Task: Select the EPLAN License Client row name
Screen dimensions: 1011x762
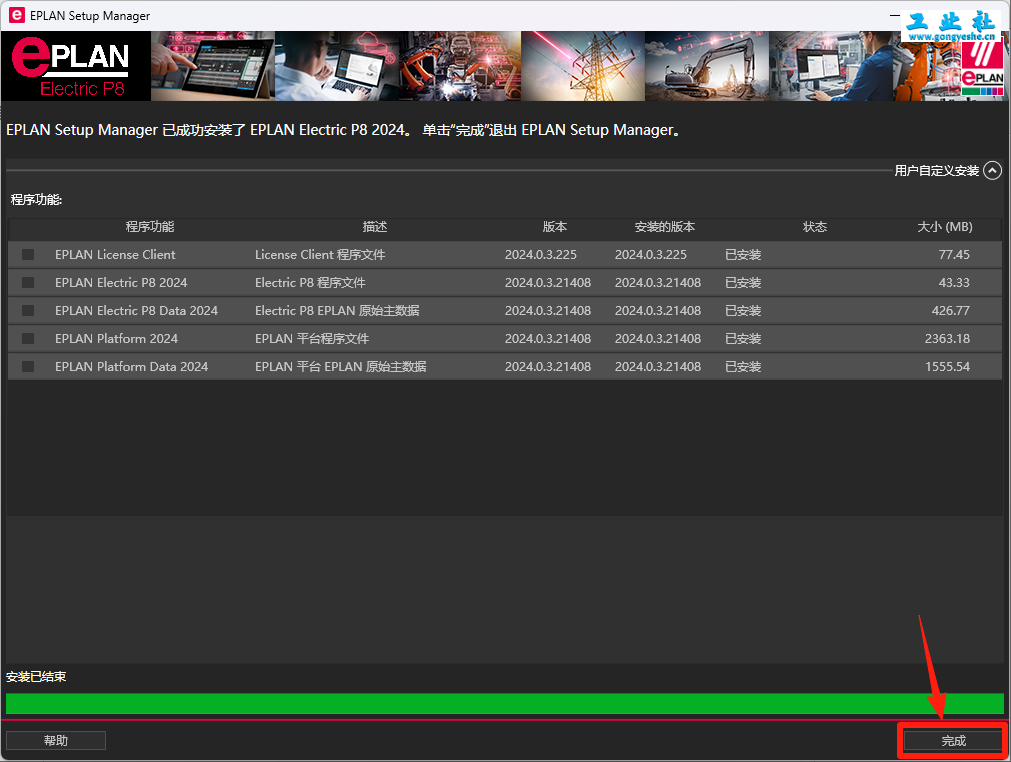Action: [115, 255]
